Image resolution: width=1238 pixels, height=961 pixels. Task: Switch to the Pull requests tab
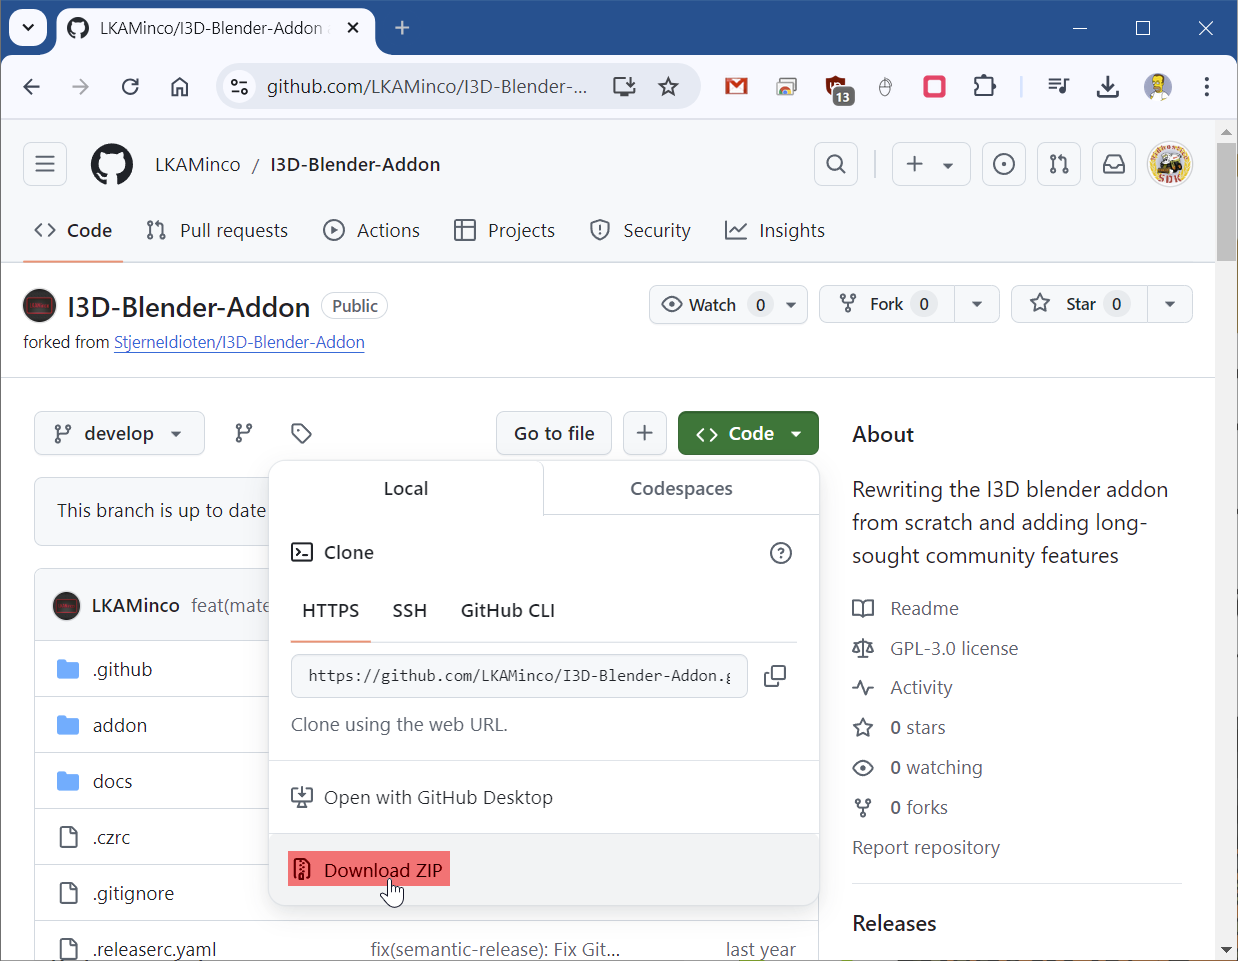click(217, 231)
